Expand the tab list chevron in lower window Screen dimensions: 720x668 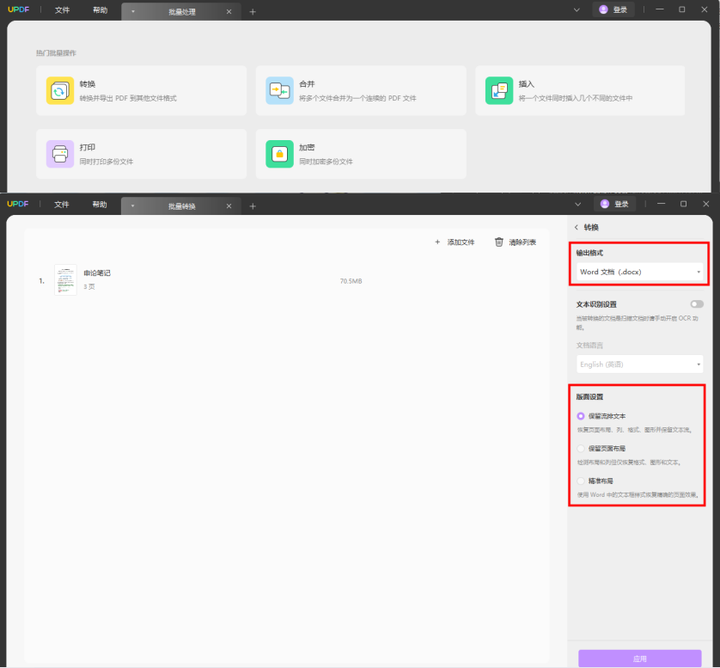click(578, 204)
